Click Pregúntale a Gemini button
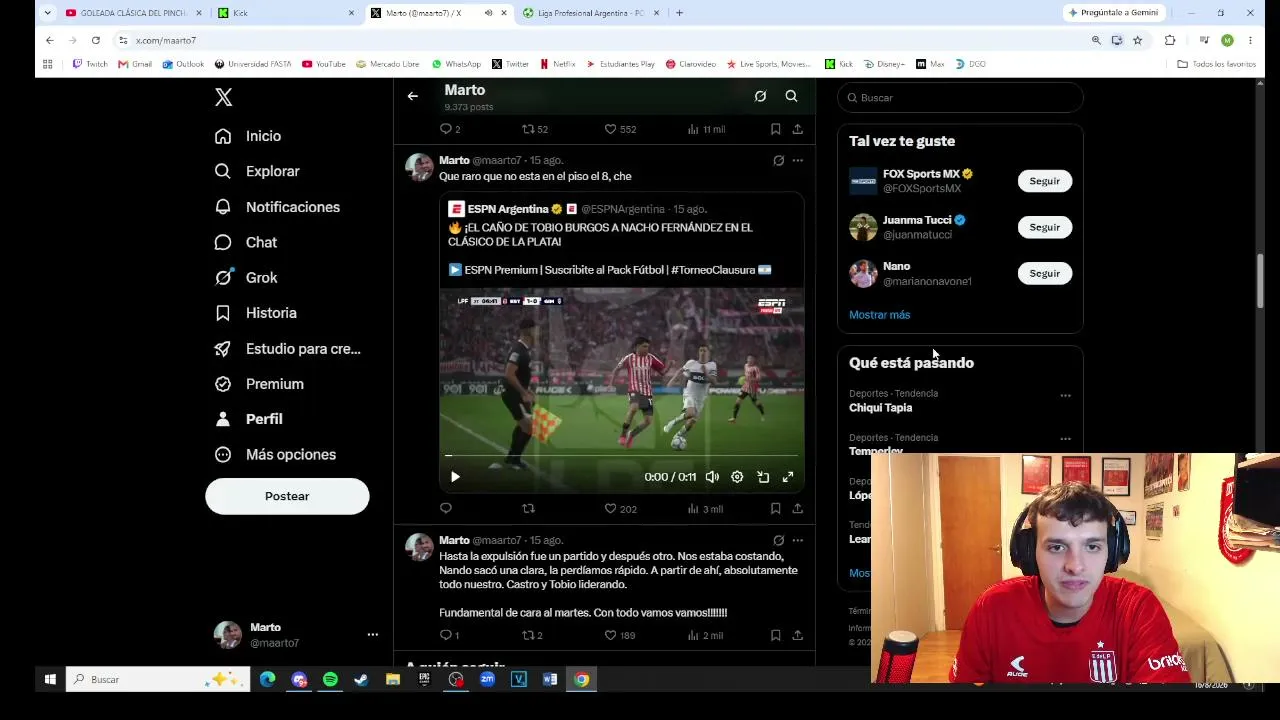1280x720 pixels. tap(1113, 13)
